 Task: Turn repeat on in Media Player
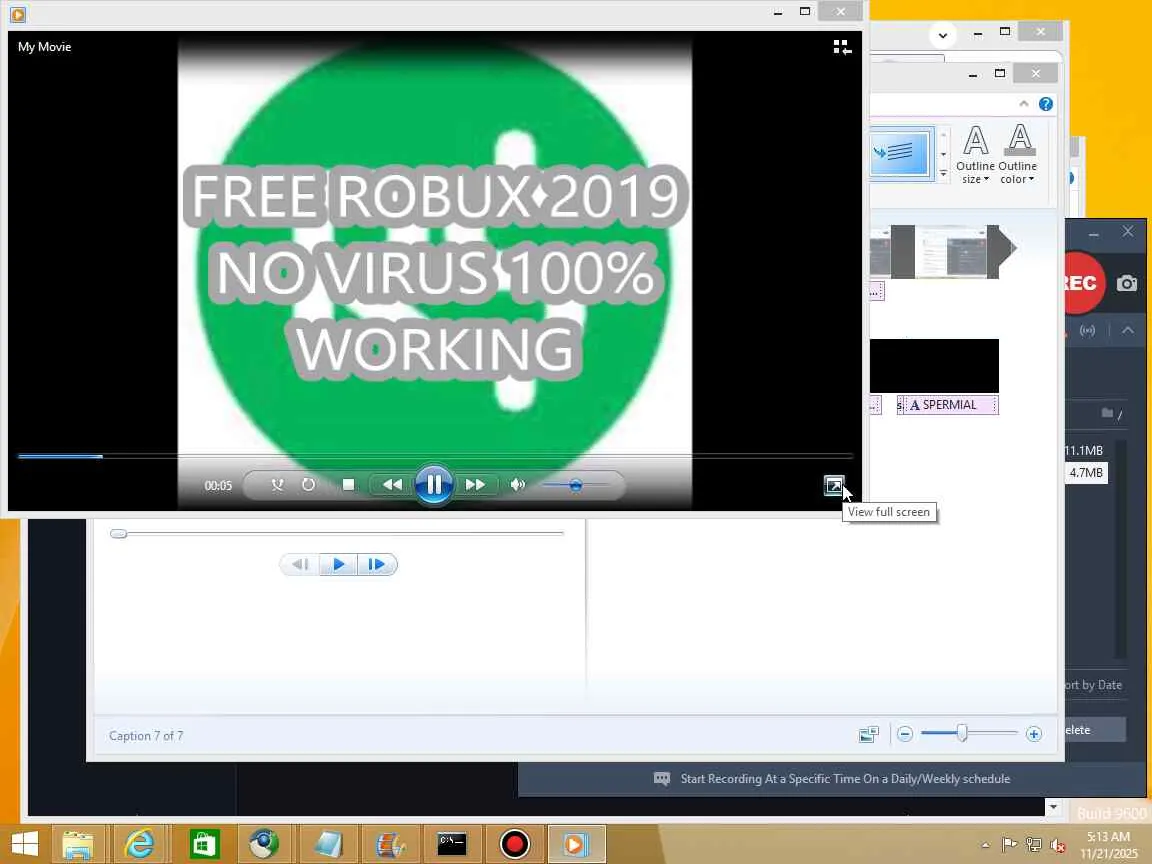309,485
